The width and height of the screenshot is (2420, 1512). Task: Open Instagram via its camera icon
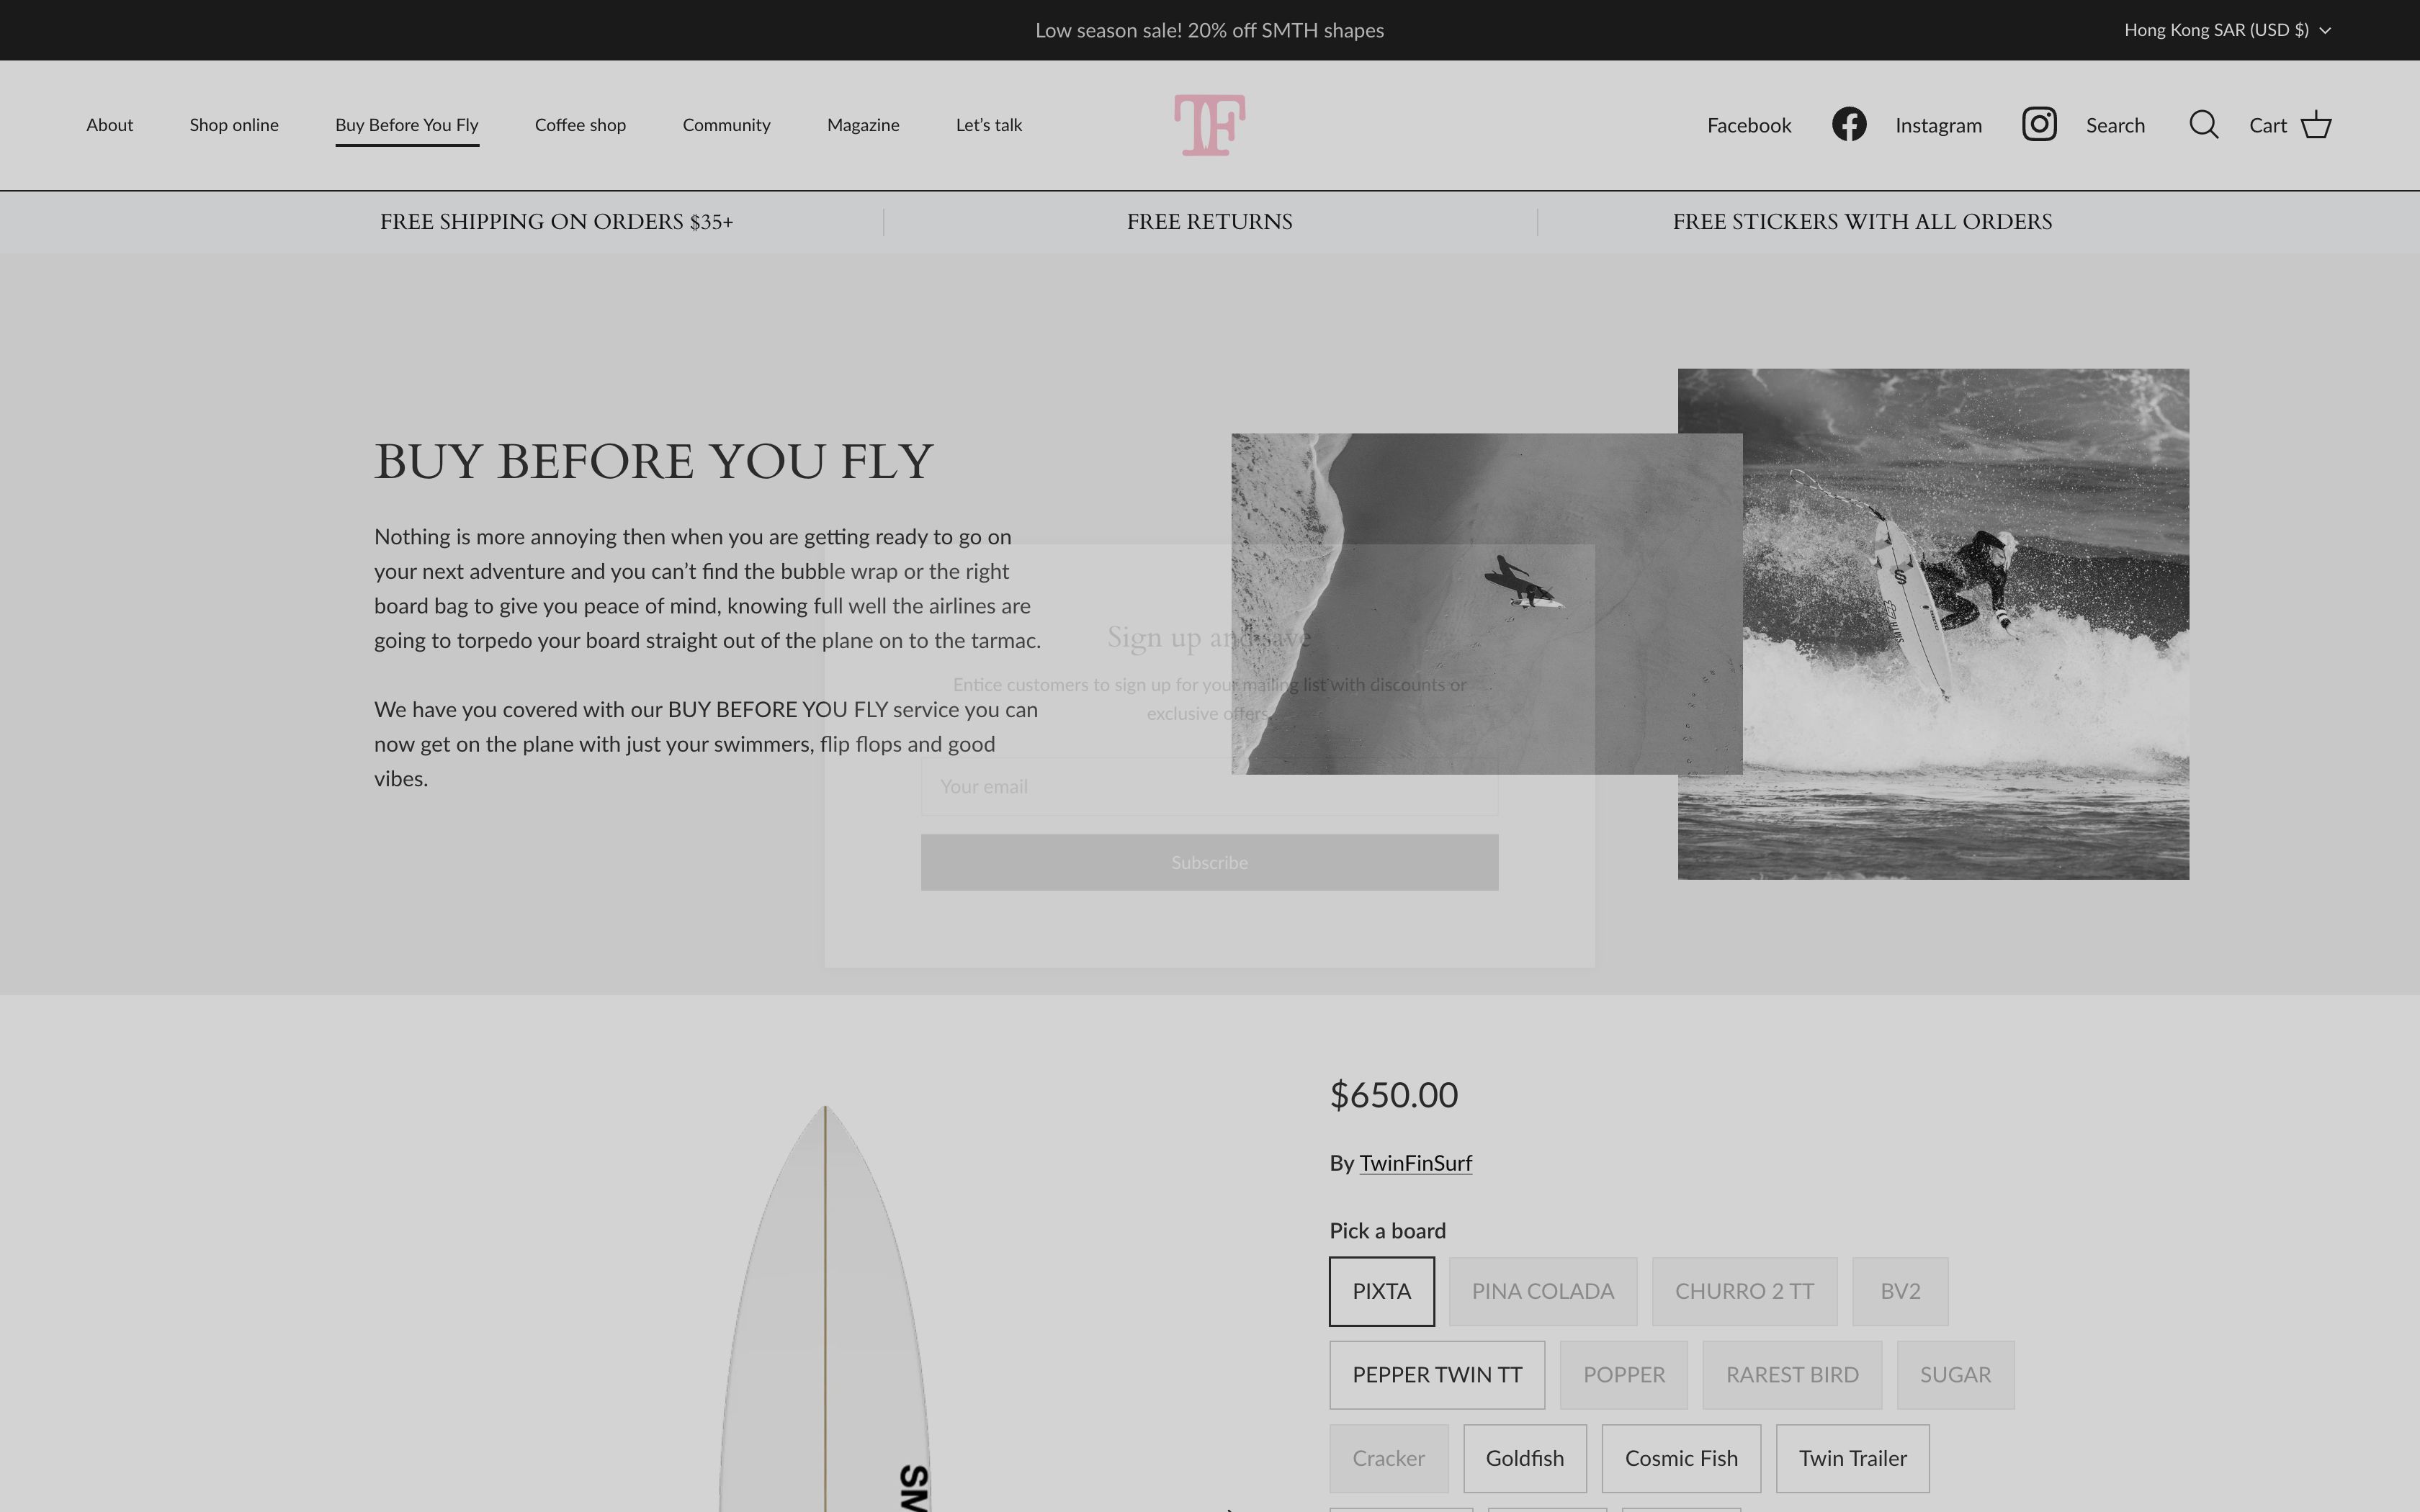[x=2040, y=124]
